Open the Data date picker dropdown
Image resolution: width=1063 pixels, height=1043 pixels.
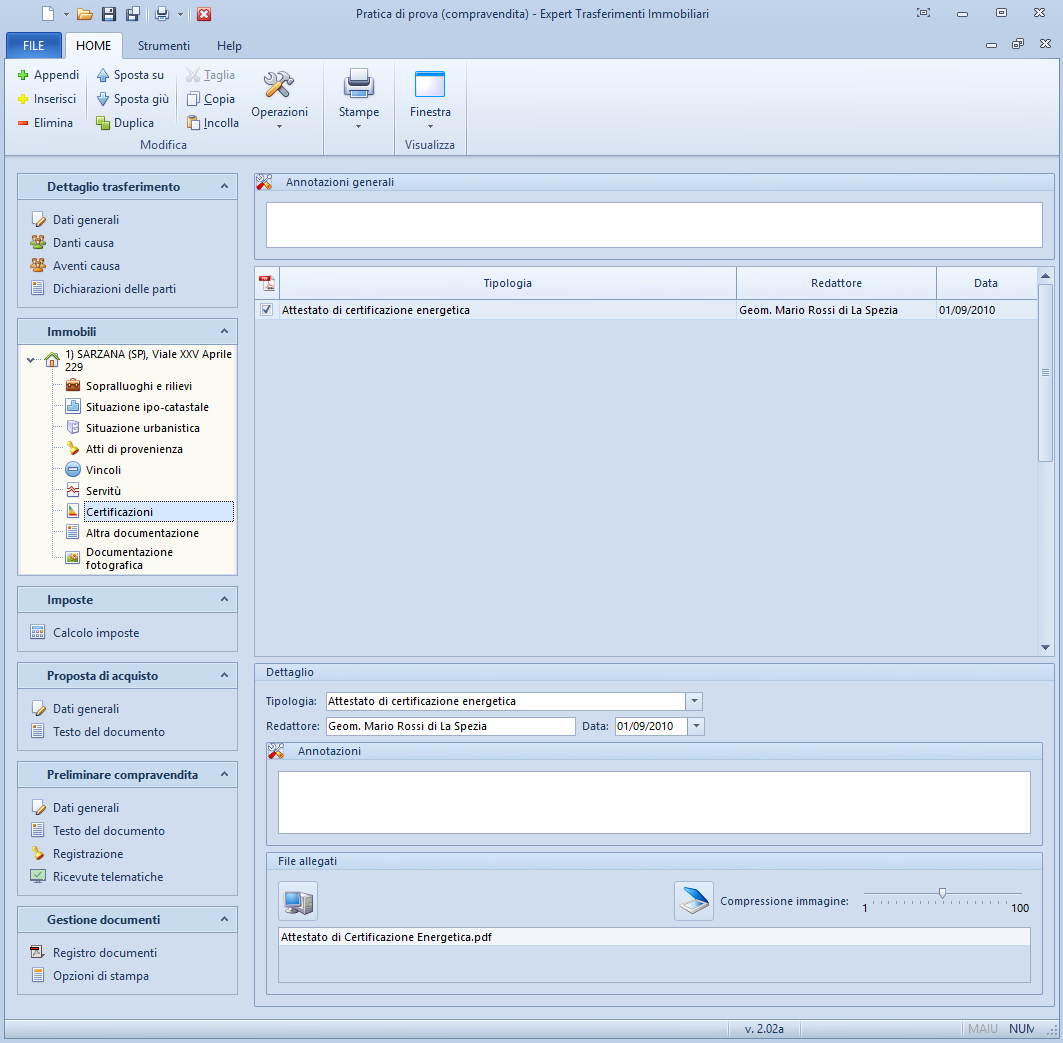tap(696, 726)
